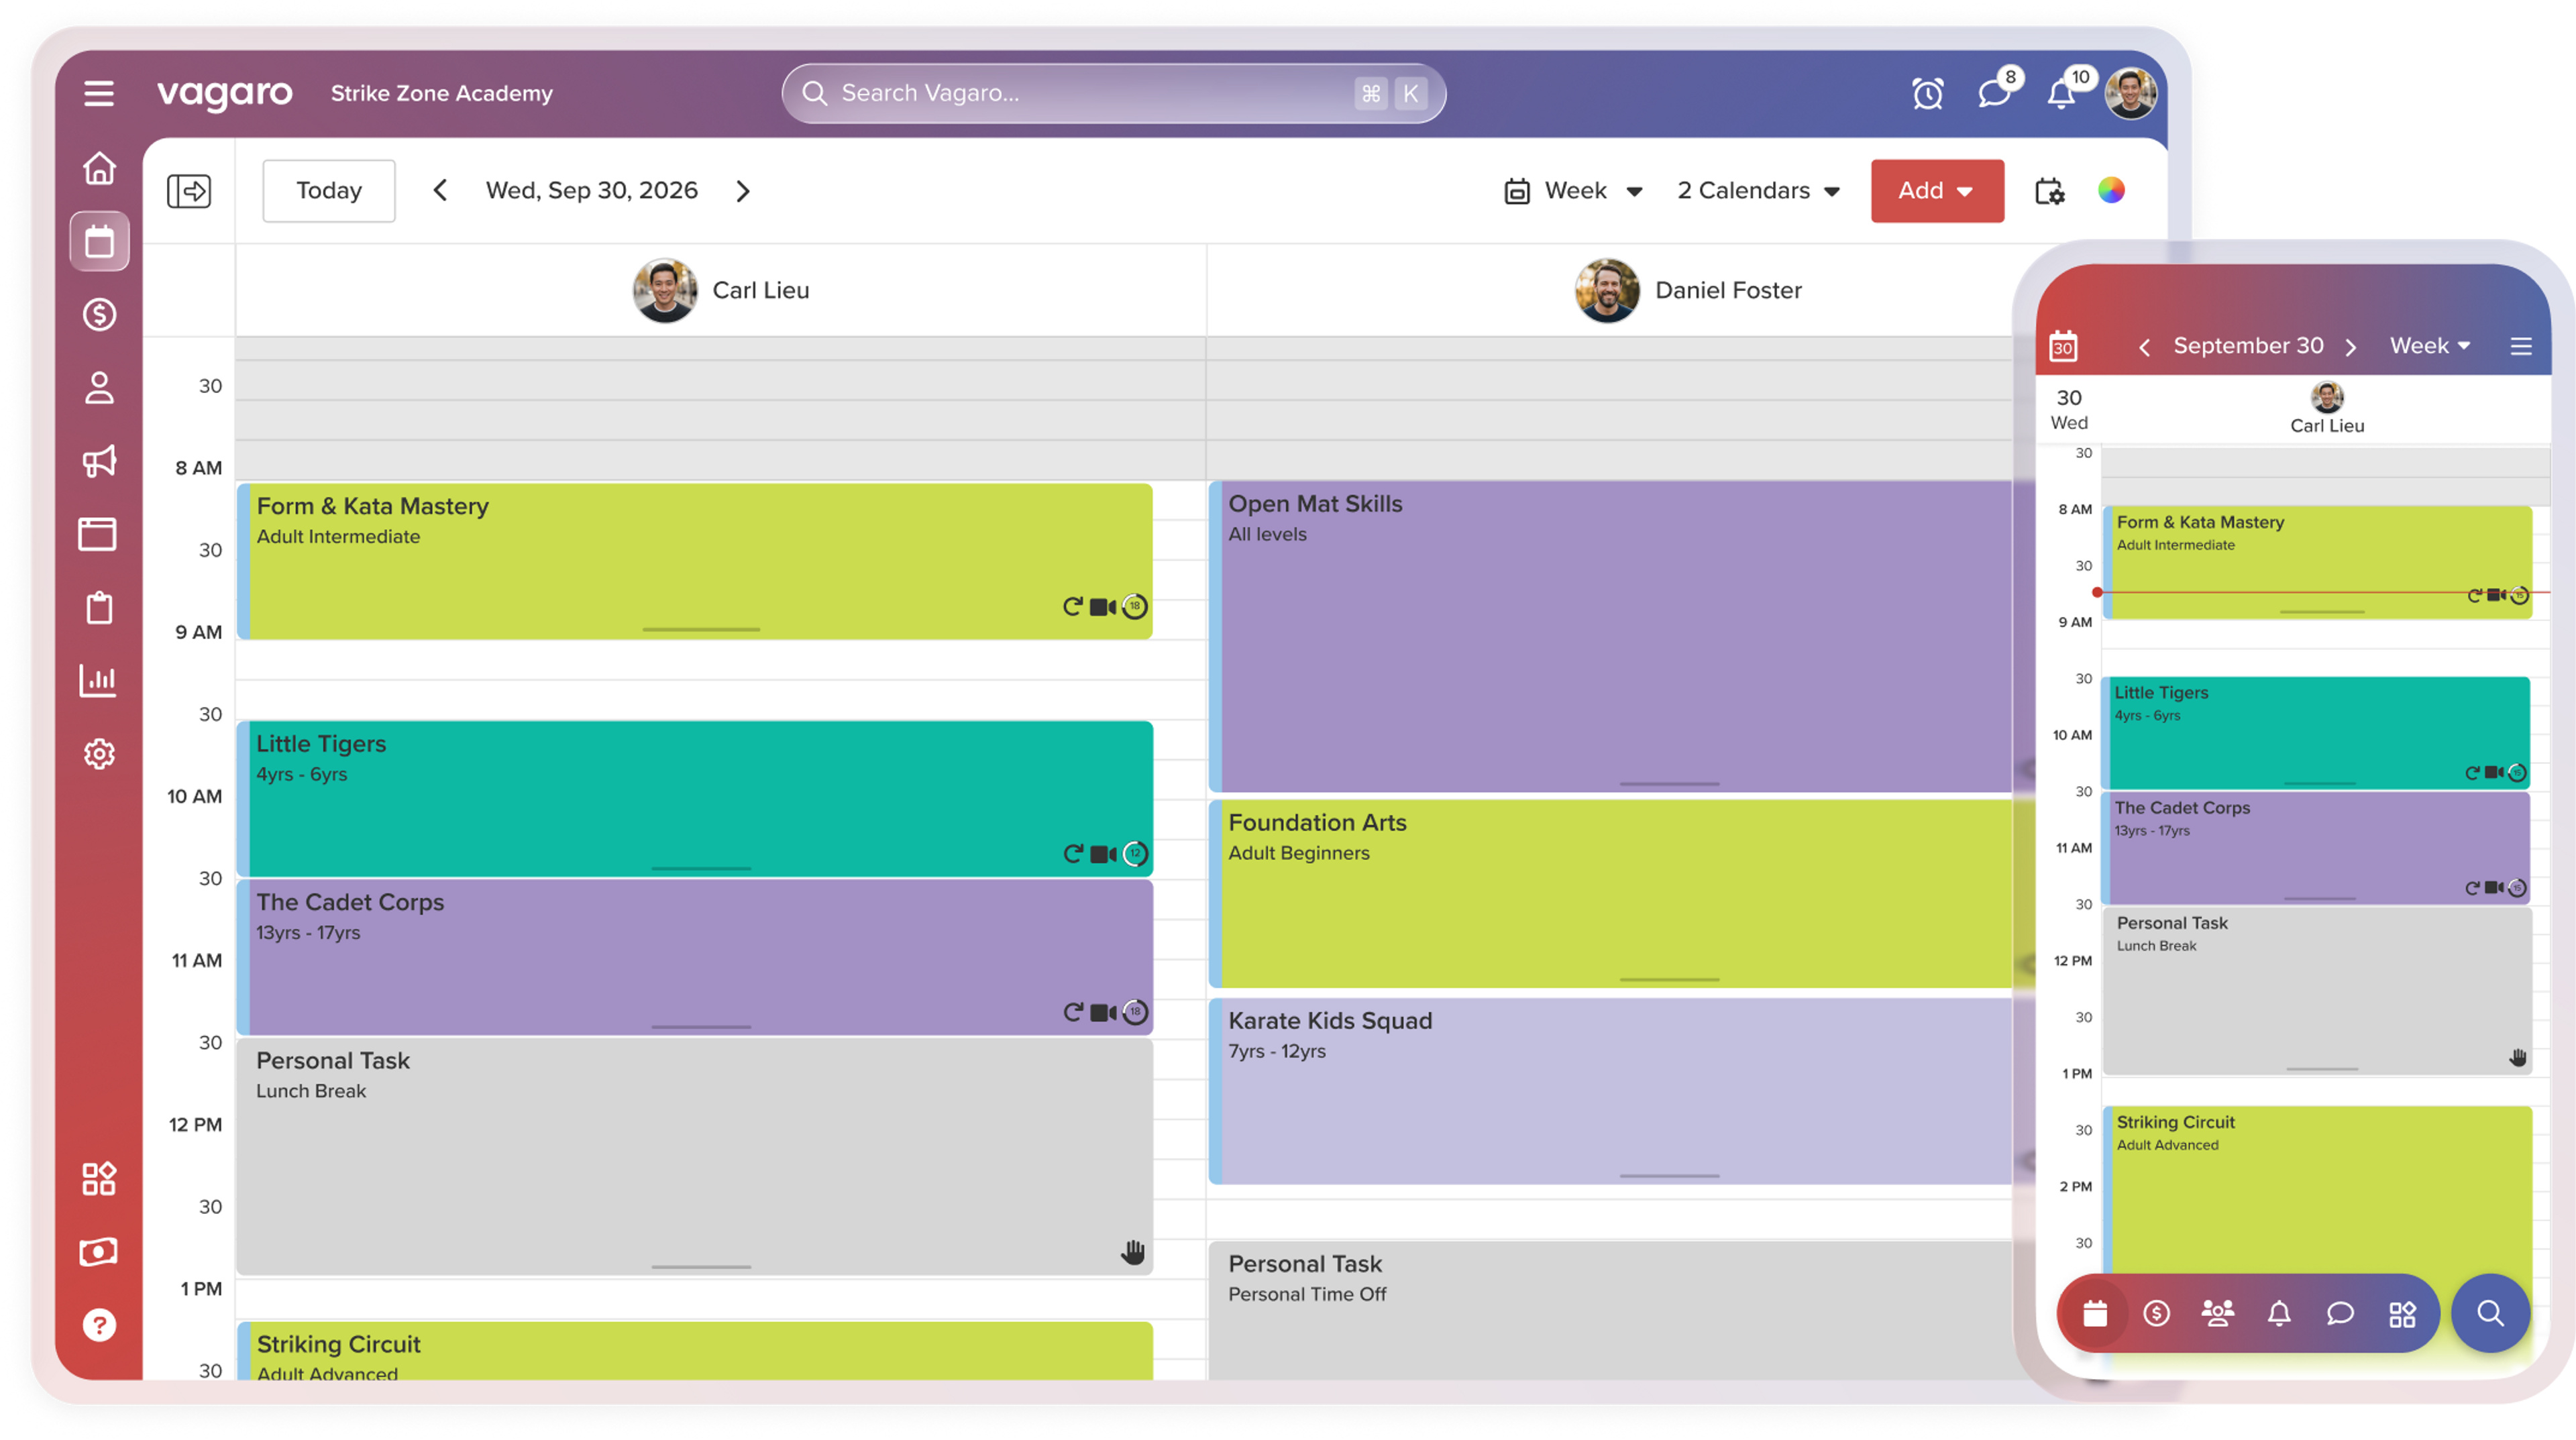
Task: Click the Wed, Sep 30, 2026 date
Action: (592, 190)
